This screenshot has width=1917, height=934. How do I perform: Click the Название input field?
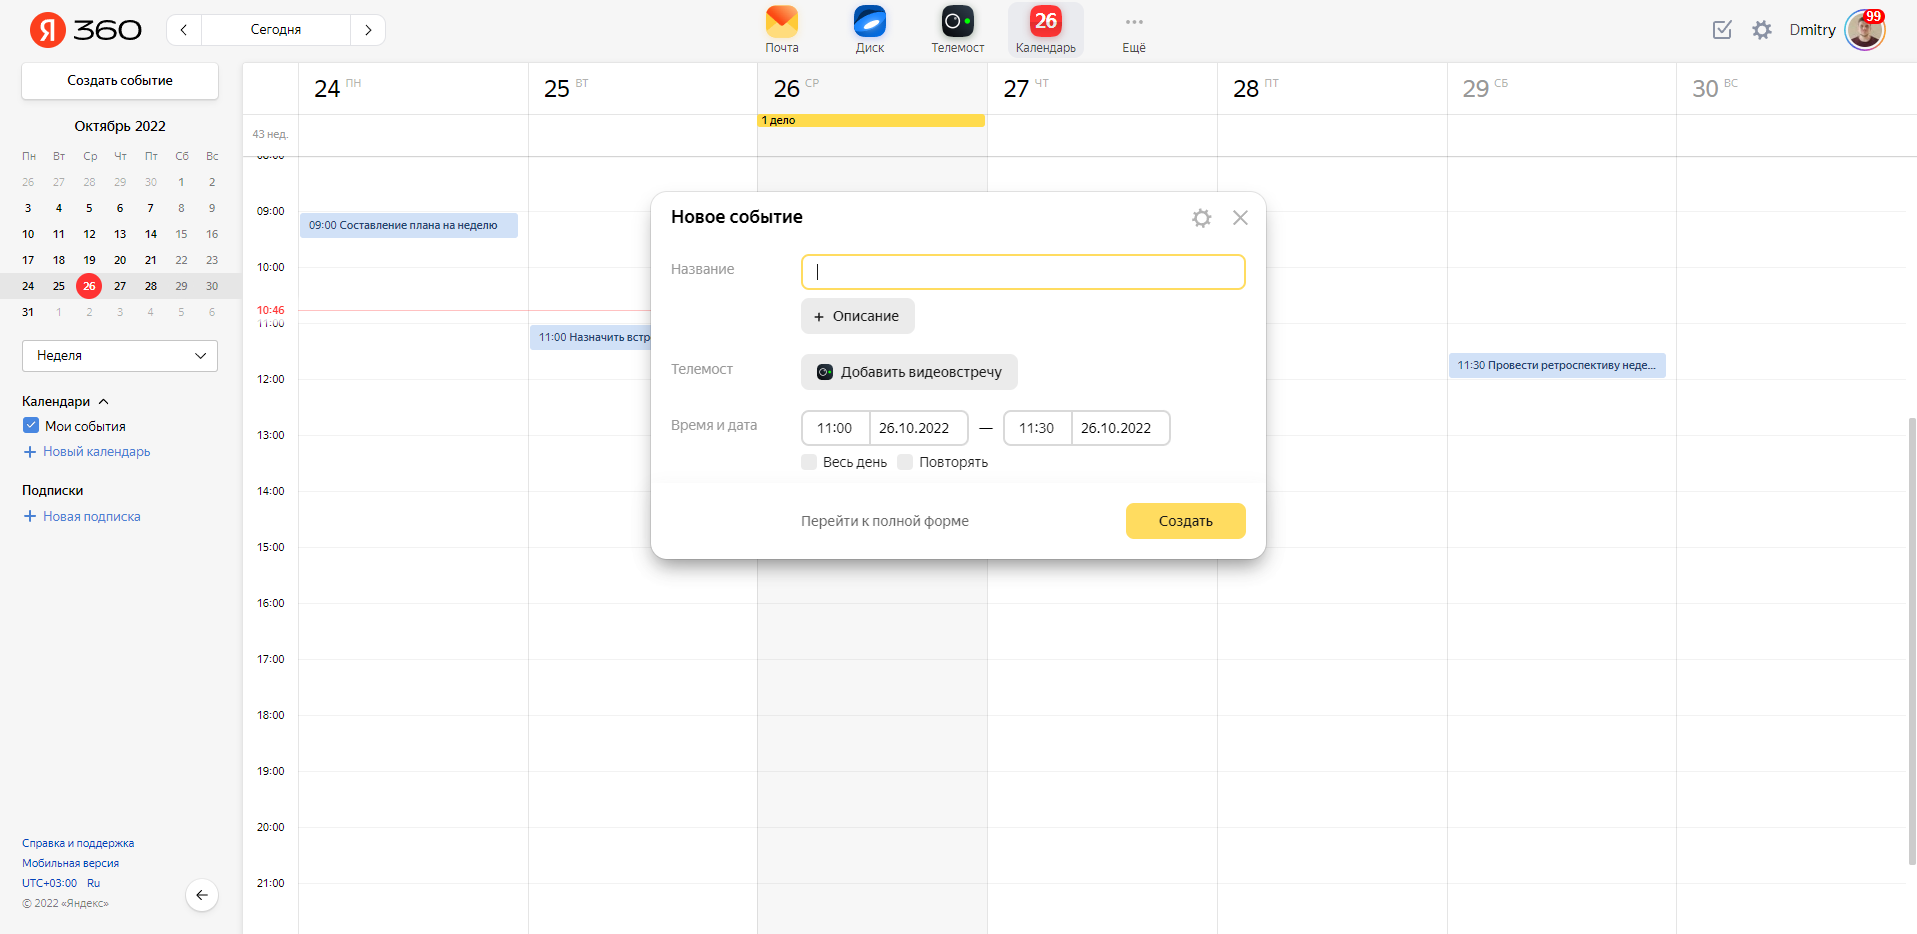[1022, 272]
